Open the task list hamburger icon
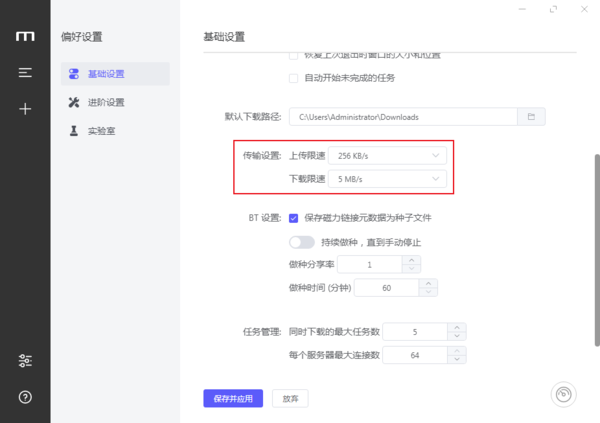Viewport: 600px width, 423px height. coord(25,73)
